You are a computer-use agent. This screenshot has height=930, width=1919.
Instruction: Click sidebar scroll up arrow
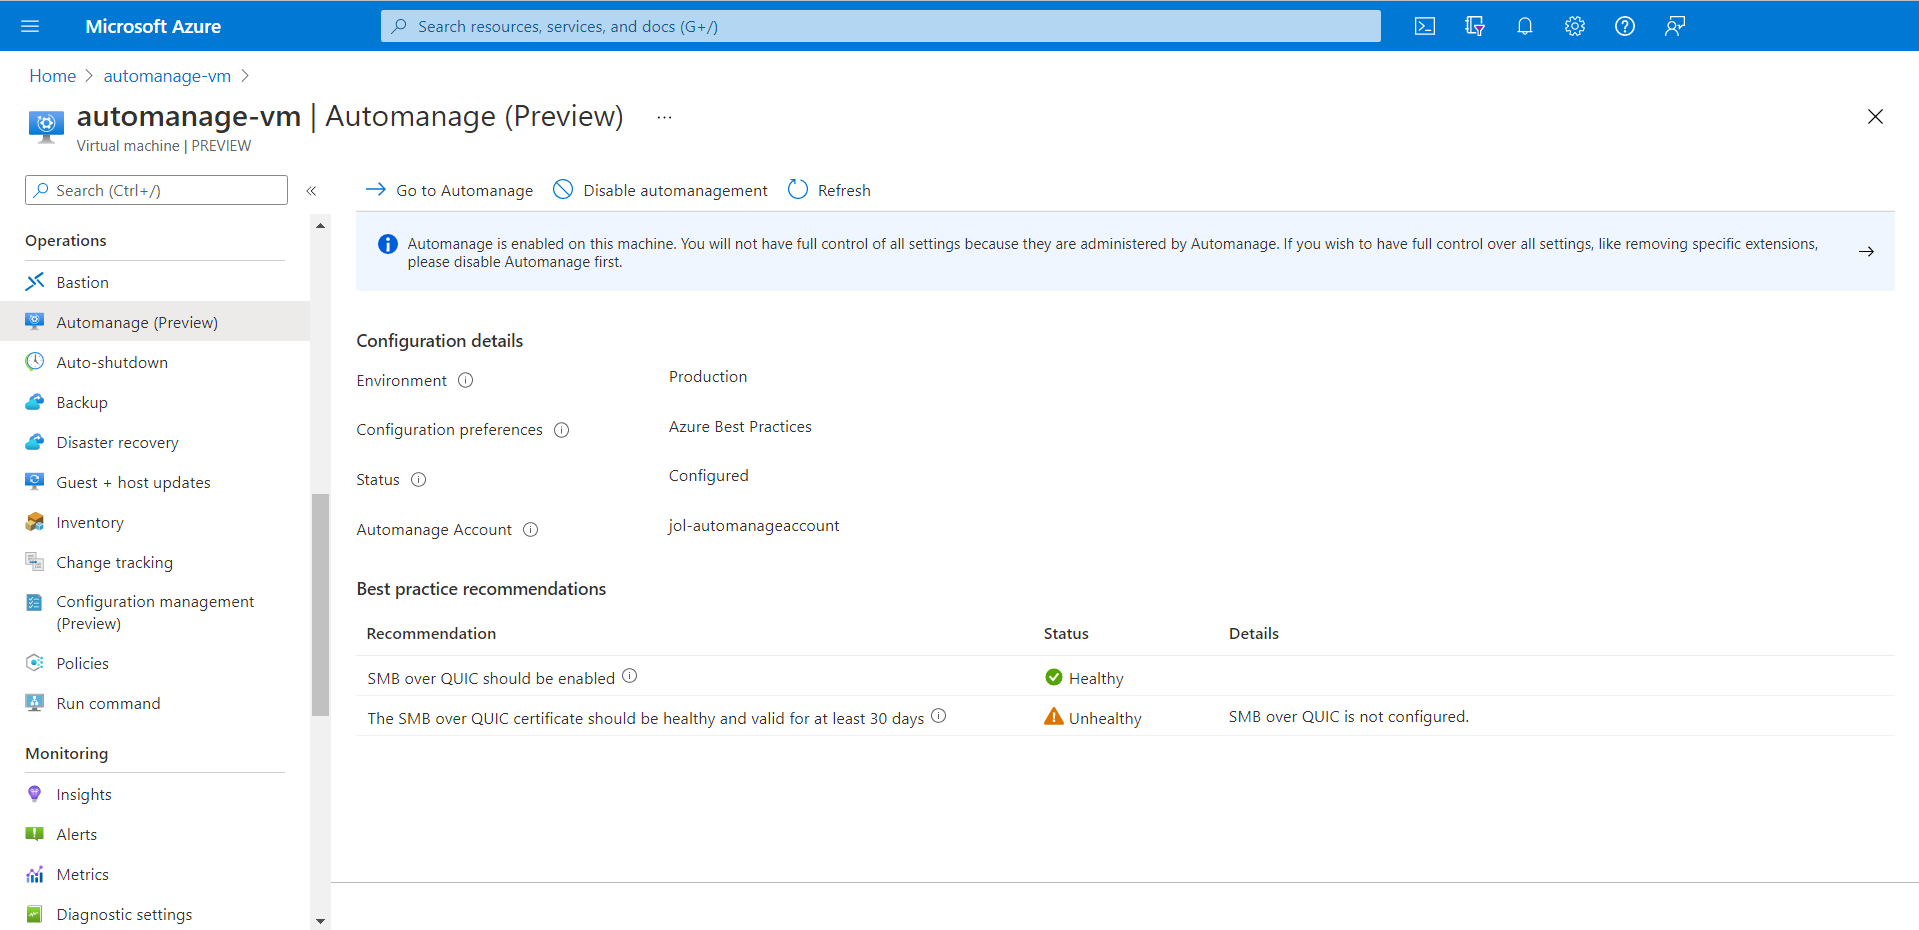tap(320, 226)
